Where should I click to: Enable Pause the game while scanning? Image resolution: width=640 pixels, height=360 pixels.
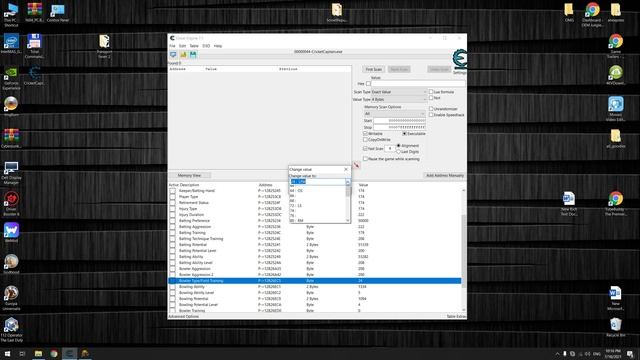pos(365,159)
